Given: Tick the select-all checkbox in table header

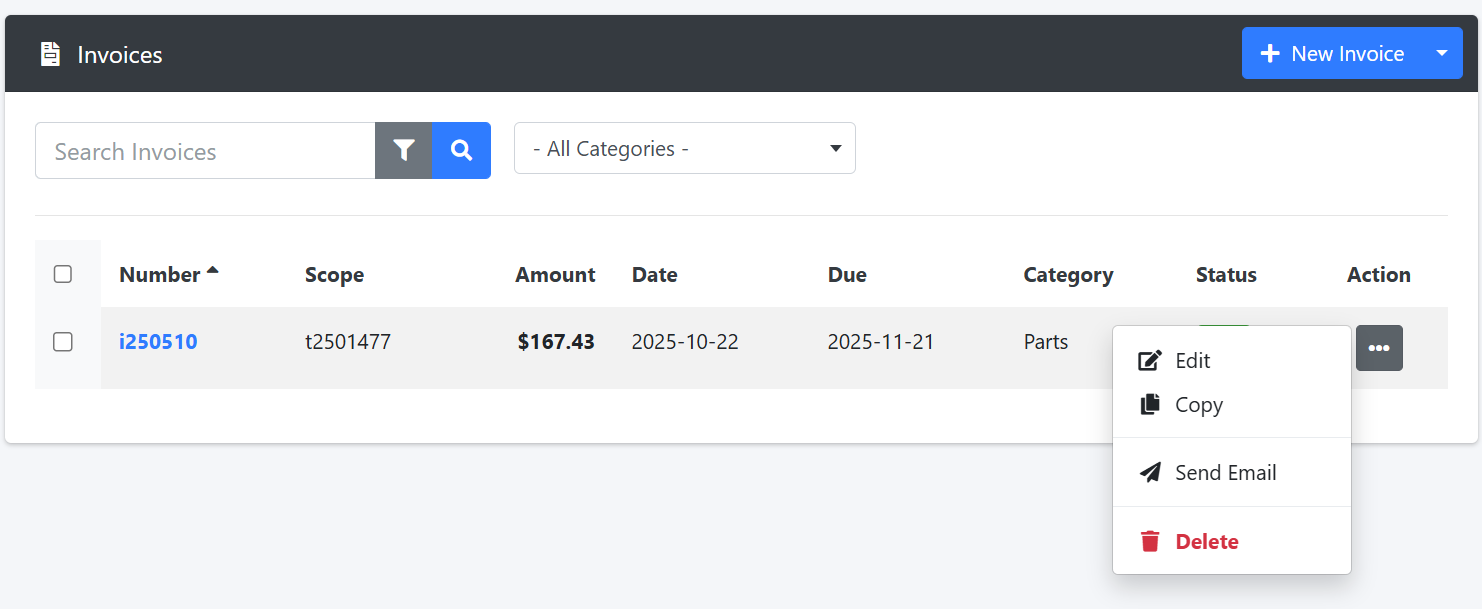Looking at the screenshot, I should (x=63, y=274).
